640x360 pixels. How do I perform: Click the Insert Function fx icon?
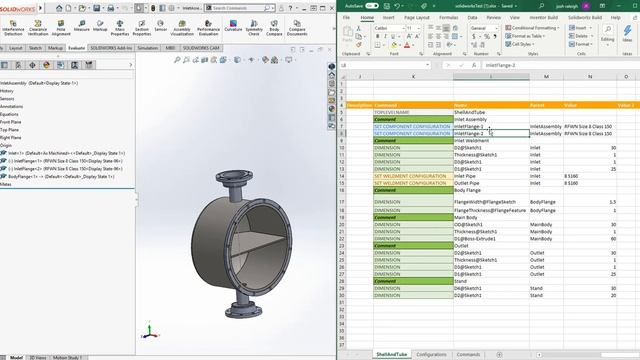[474, 65]
